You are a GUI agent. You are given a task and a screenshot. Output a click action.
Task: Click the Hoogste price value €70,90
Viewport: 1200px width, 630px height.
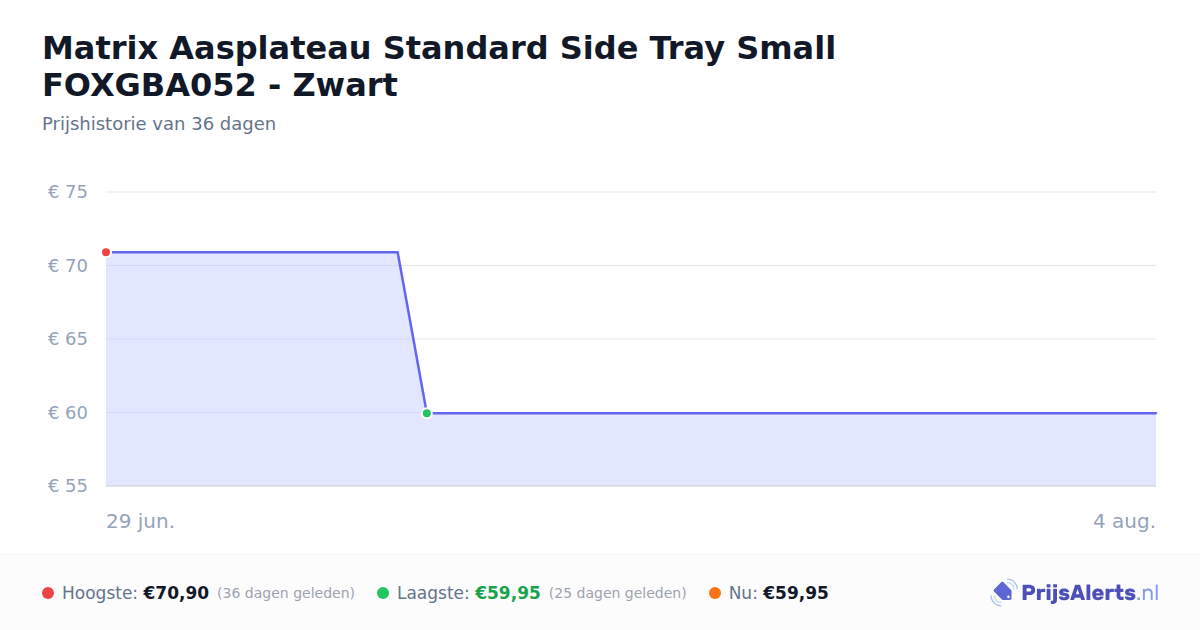coord(176,593)
